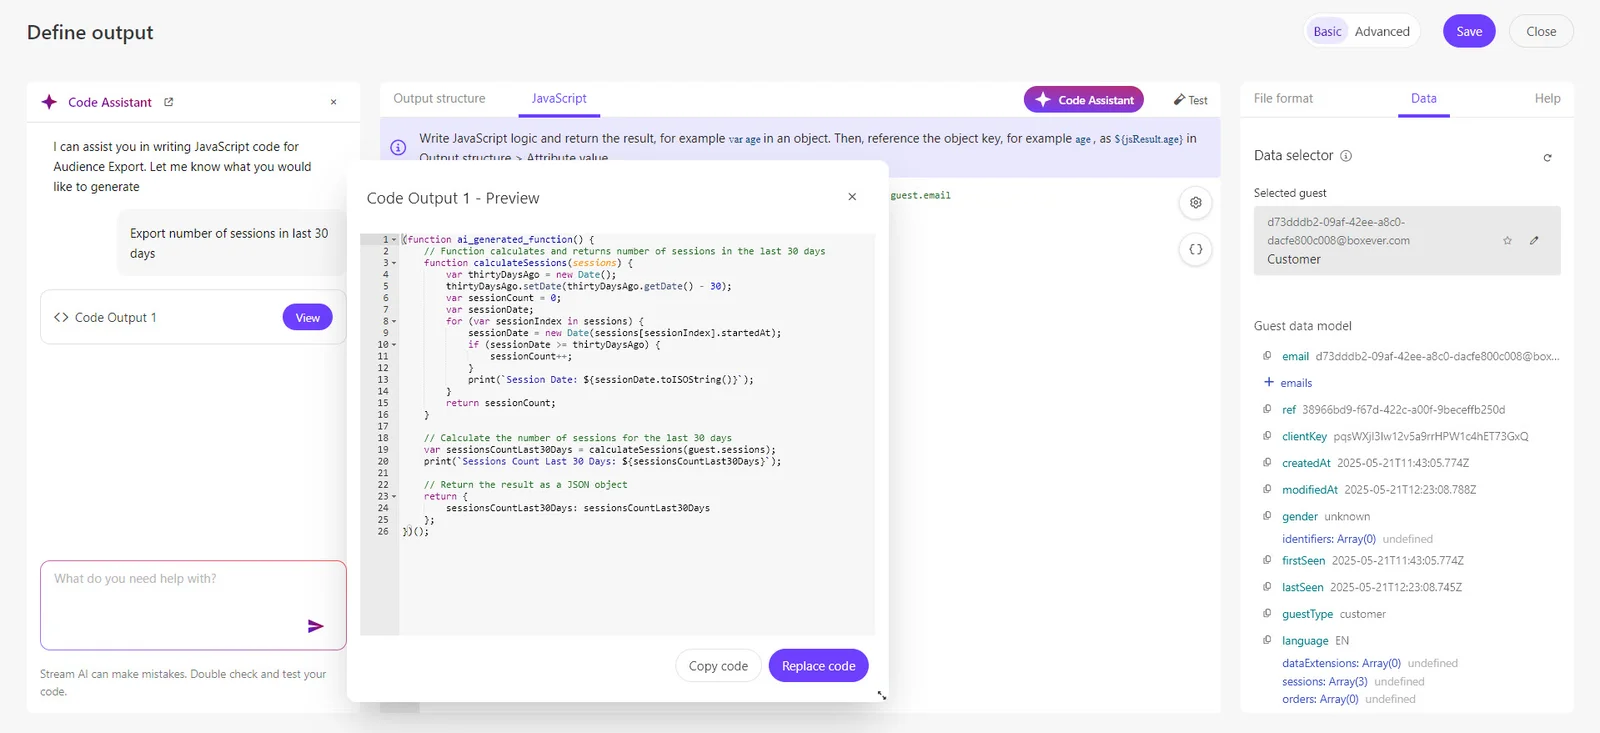Screen dimensions: 1600x733
Task: Save the output definition
Action: 1469,31
